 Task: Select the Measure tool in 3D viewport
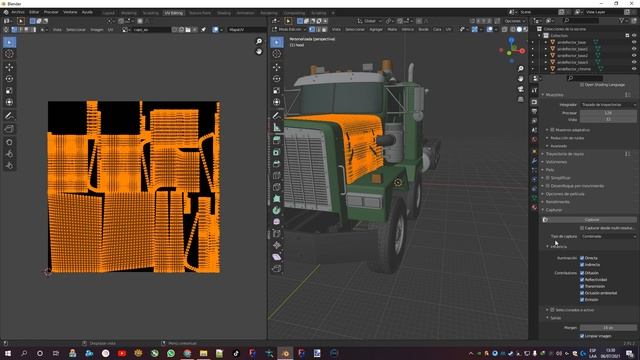[277, 127]
